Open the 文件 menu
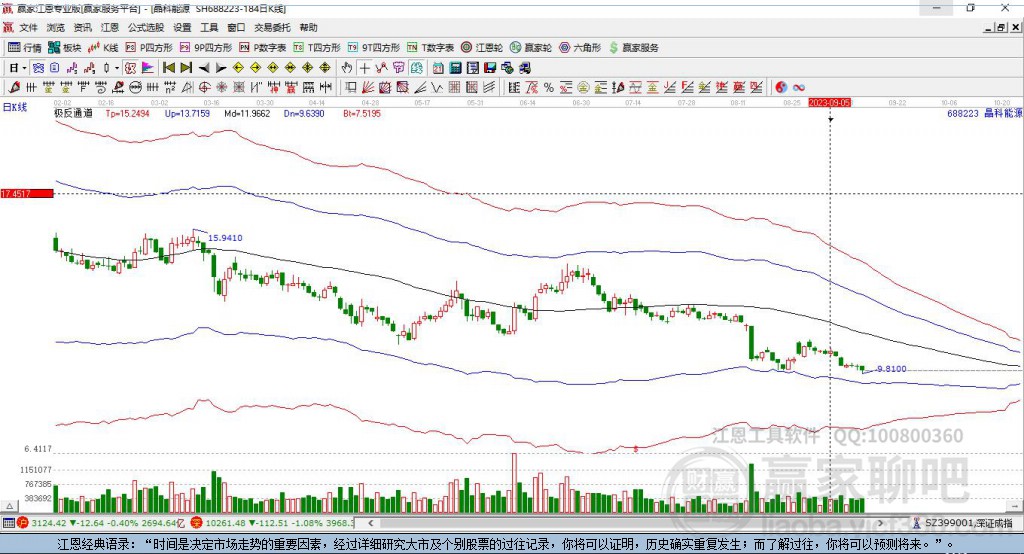This screenshot has width=1024, height=554. tap(29, 27)
